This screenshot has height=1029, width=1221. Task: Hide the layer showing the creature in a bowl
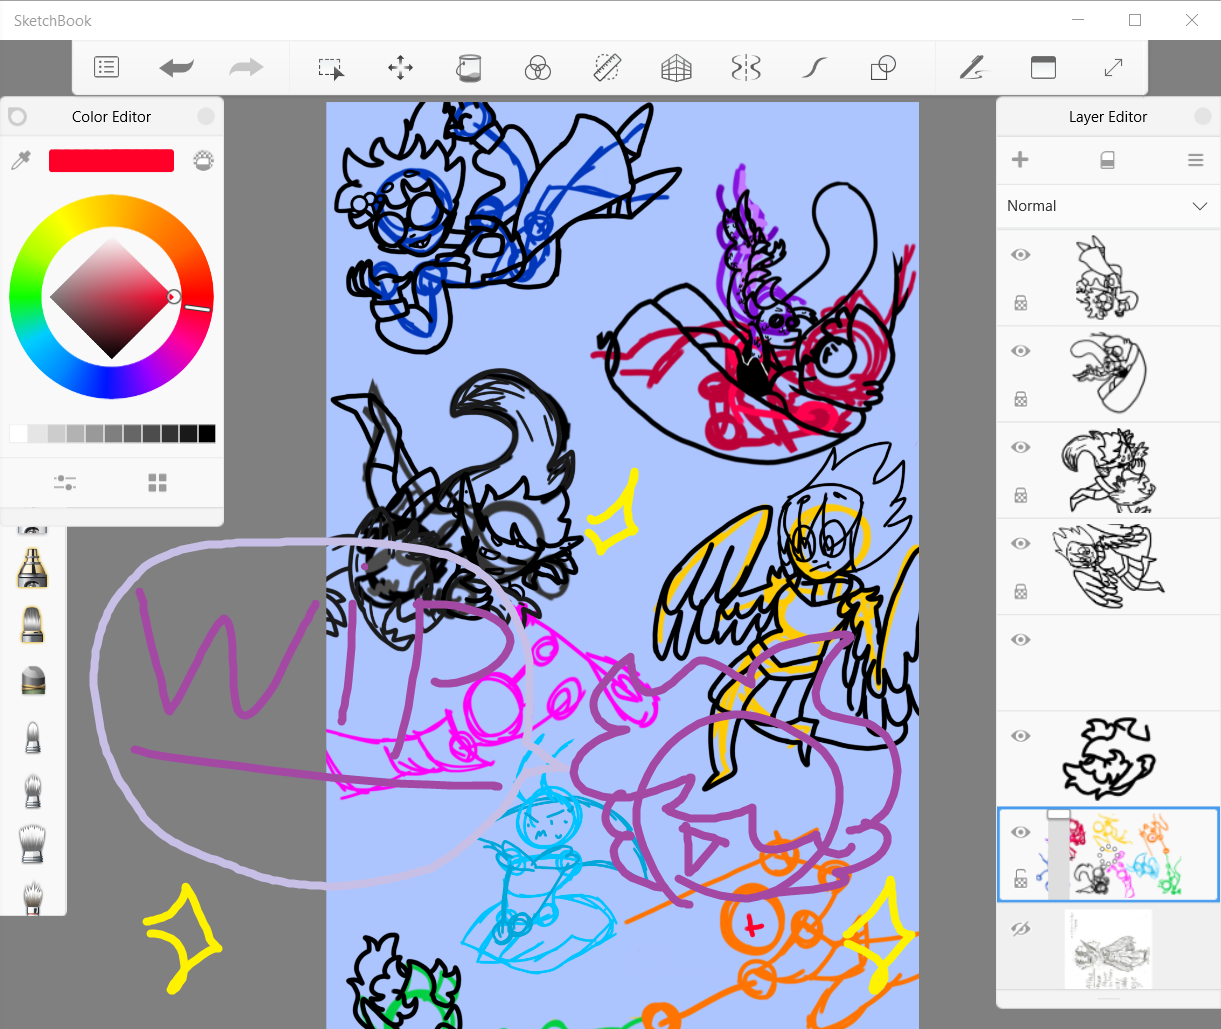pos(1020,351)
